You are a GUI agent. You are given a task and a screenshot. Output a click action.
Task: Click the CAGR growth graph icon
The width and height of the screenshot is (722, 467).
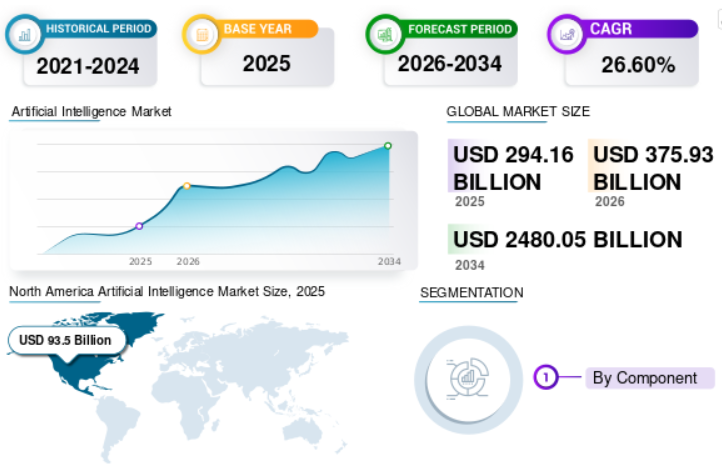(x=567, y=35)
